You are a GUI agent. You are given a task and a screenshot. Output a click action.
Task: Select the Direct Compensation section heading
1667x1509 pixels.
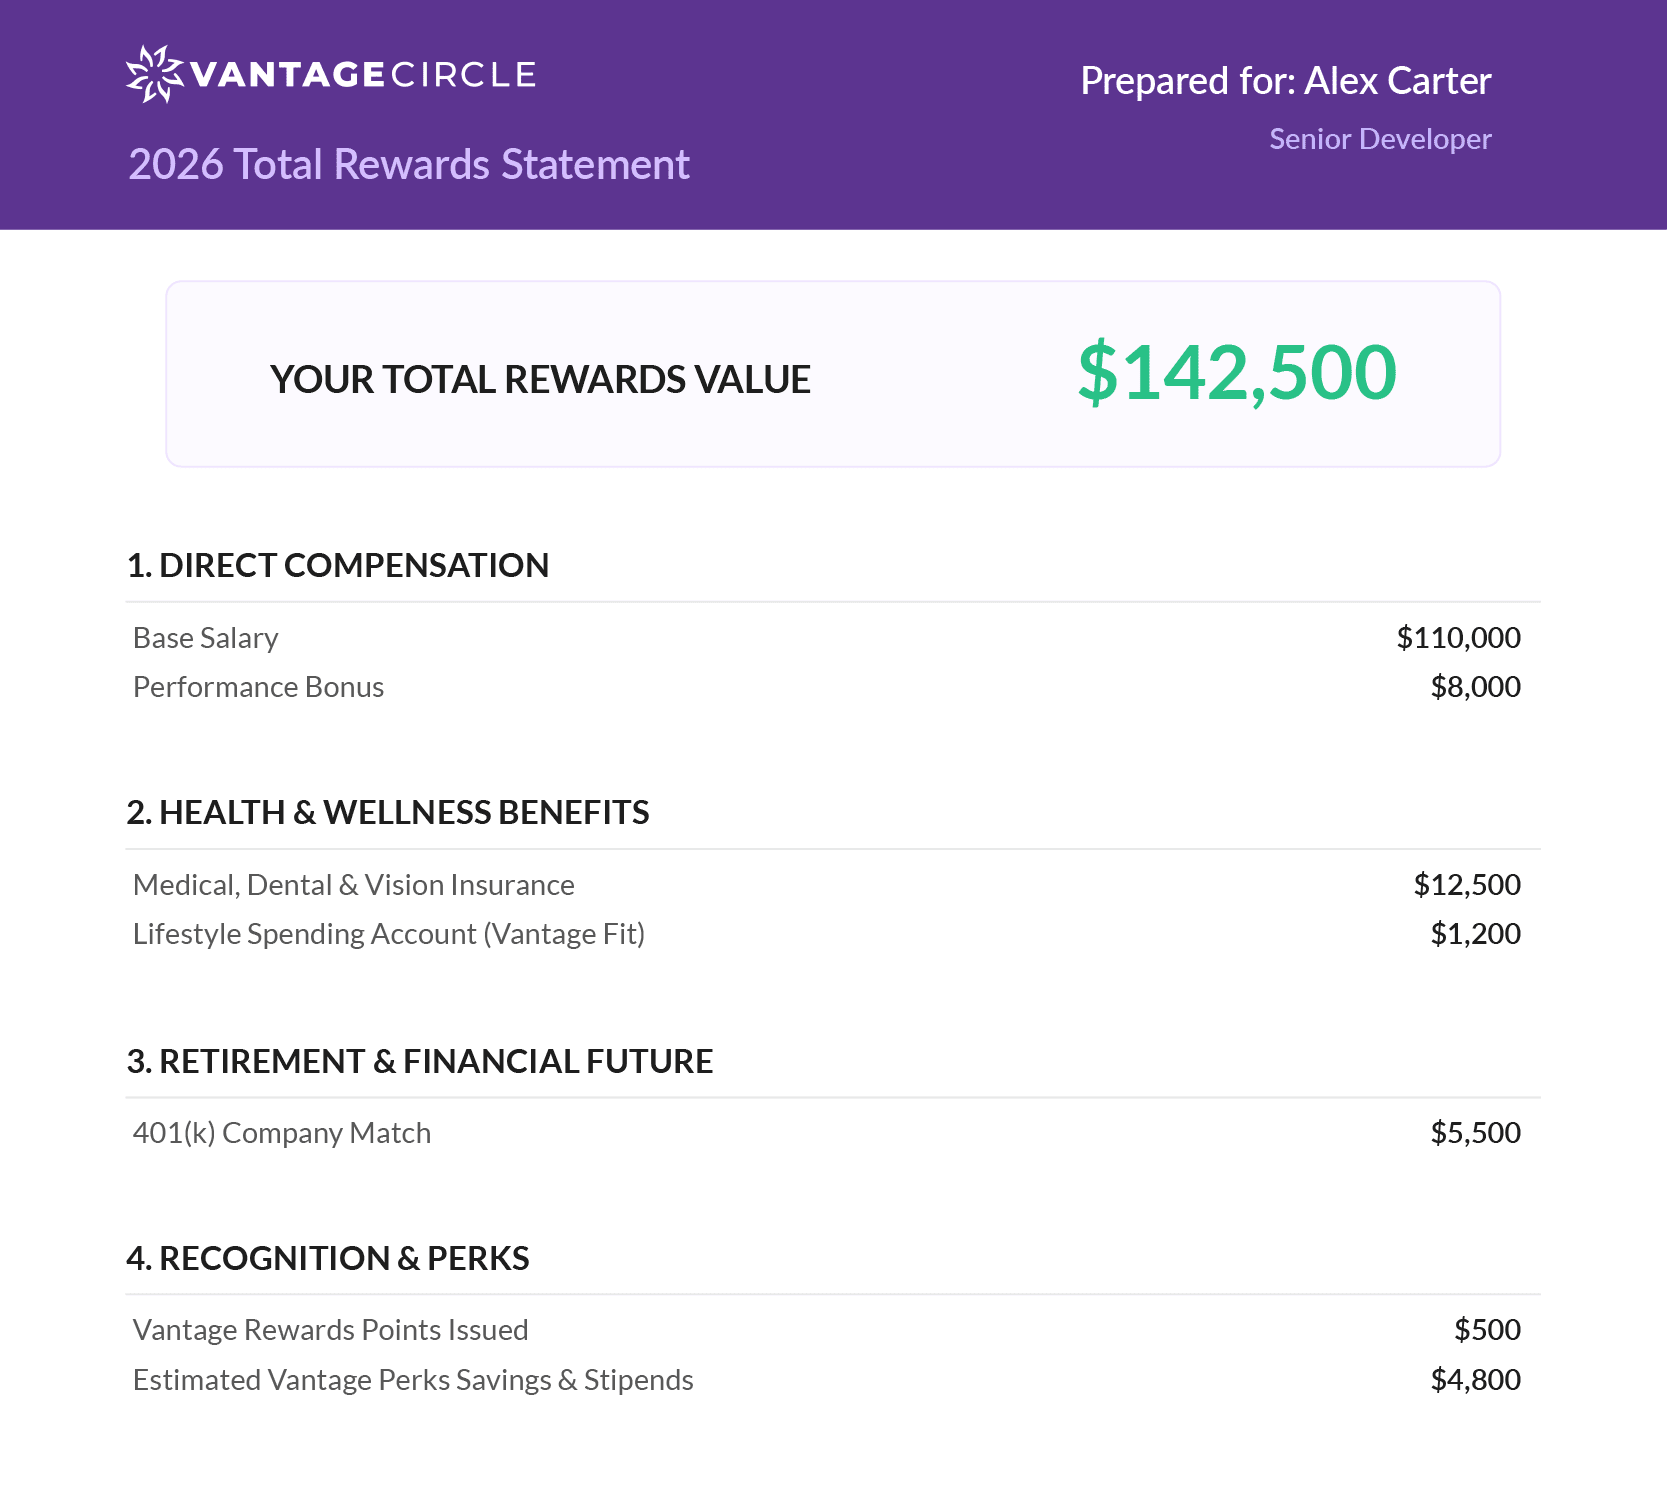click(x=338, y=565)
